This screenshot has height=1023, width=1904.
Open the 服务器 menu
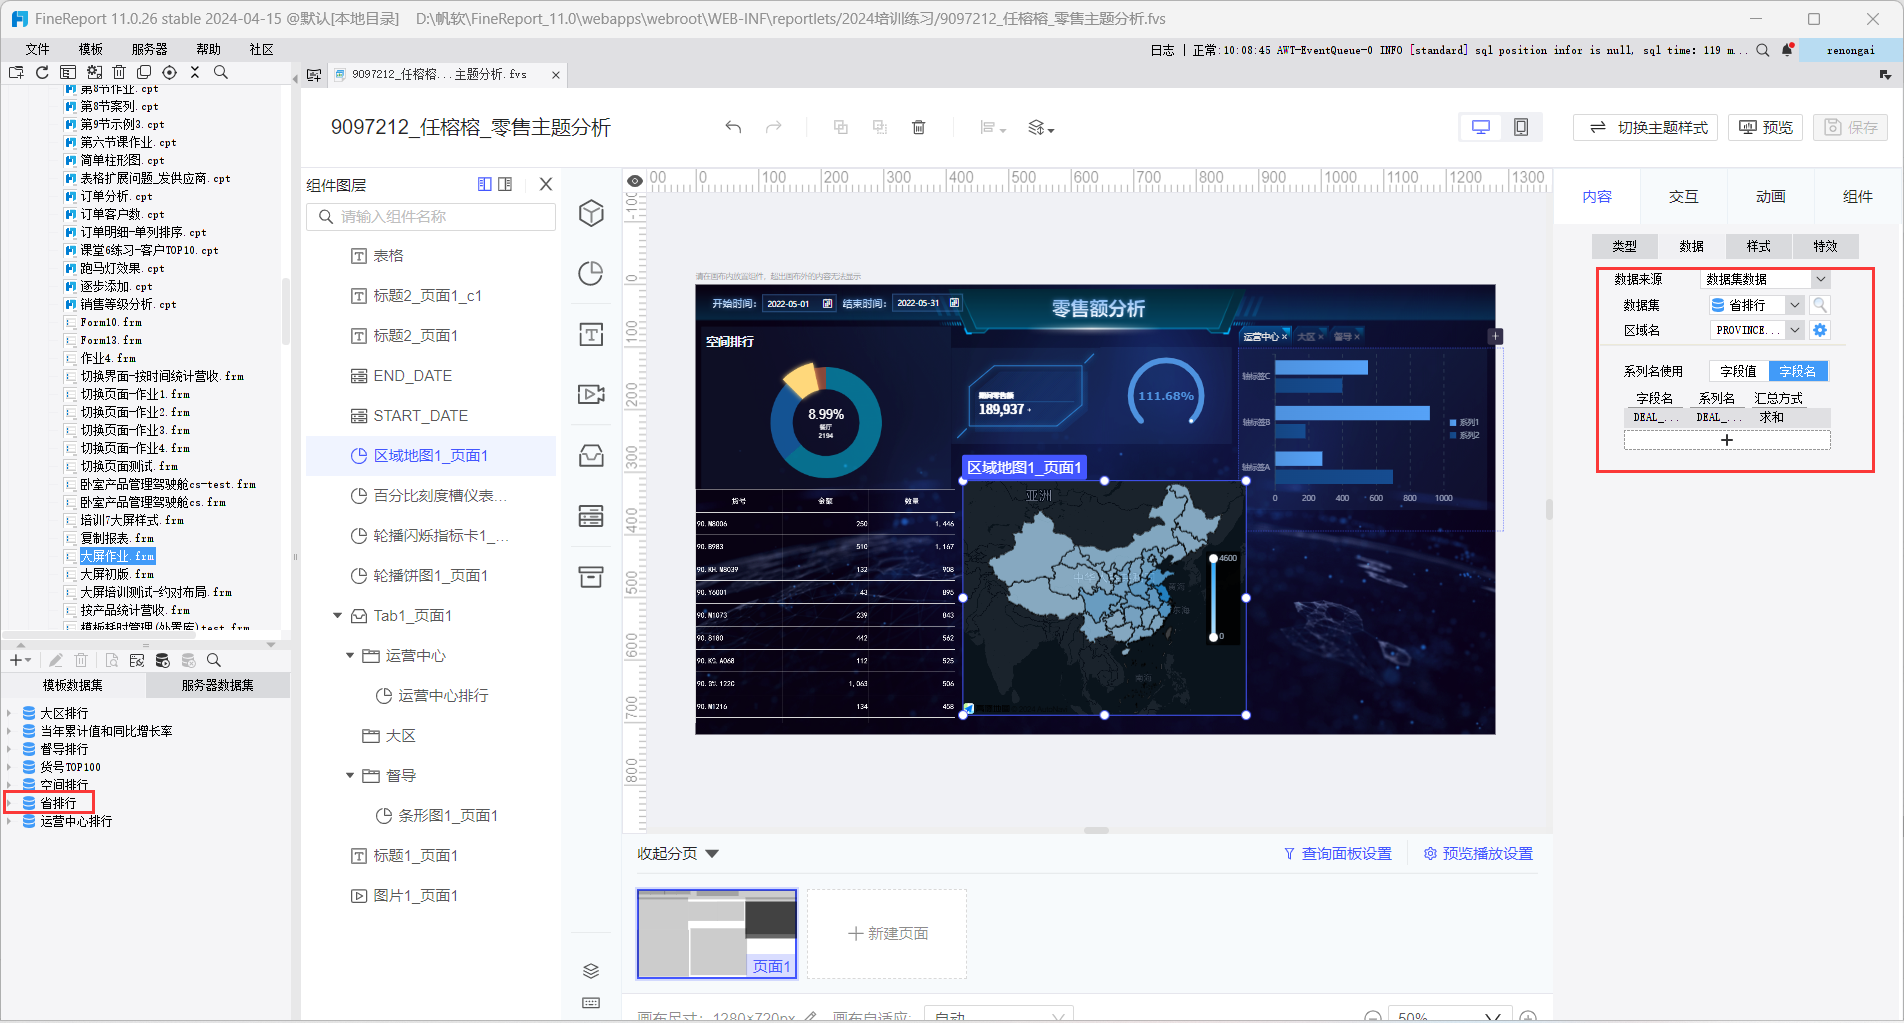tap(150, 49)
